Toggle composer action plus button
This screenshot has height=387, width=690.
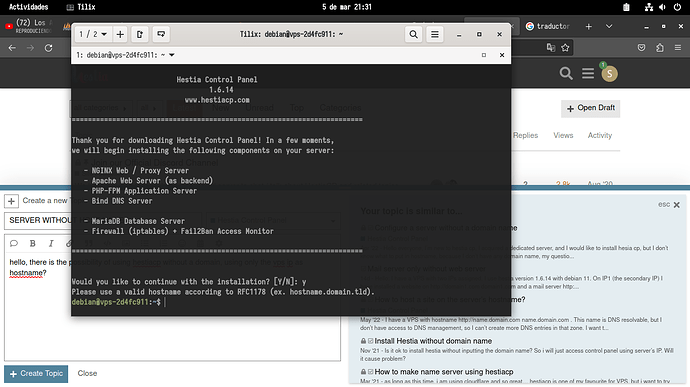click(11, 201)
